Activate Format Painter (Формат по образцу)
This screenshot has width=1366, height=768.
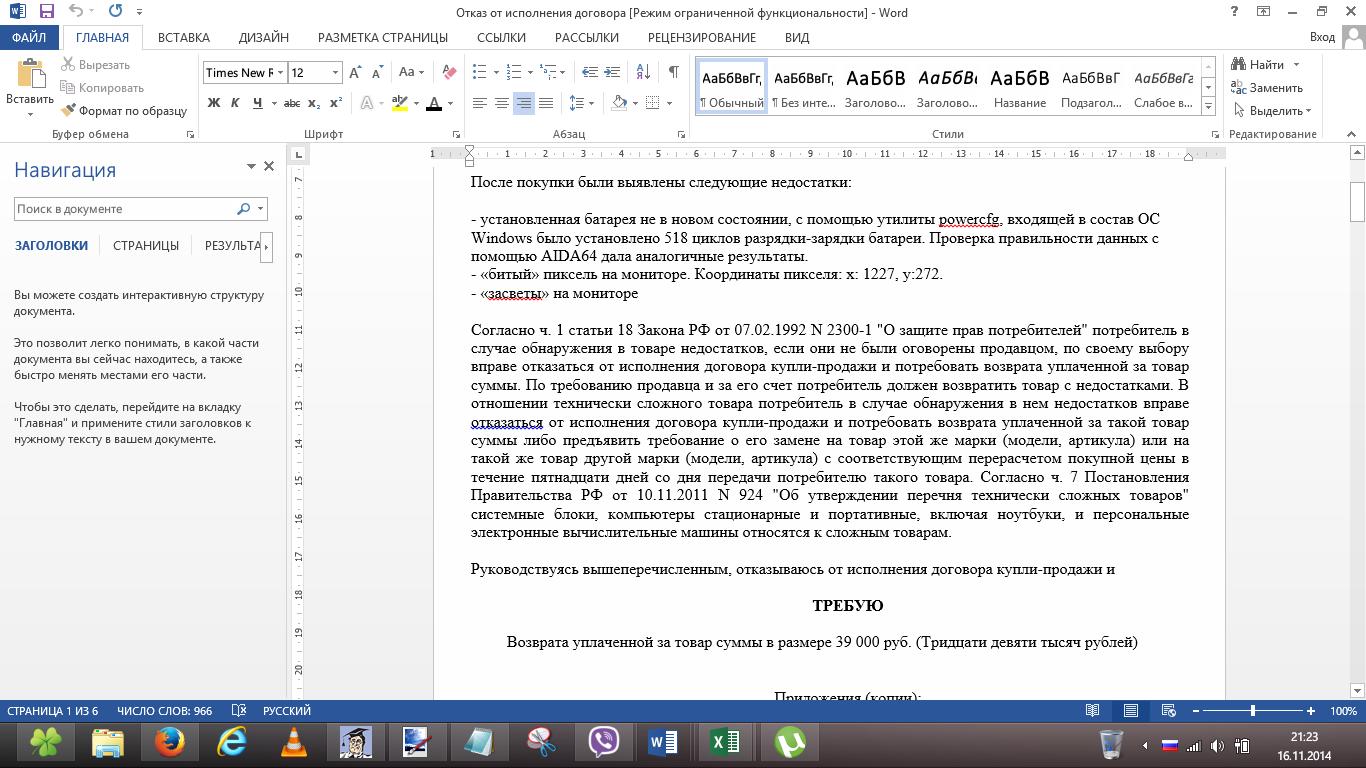124,111
